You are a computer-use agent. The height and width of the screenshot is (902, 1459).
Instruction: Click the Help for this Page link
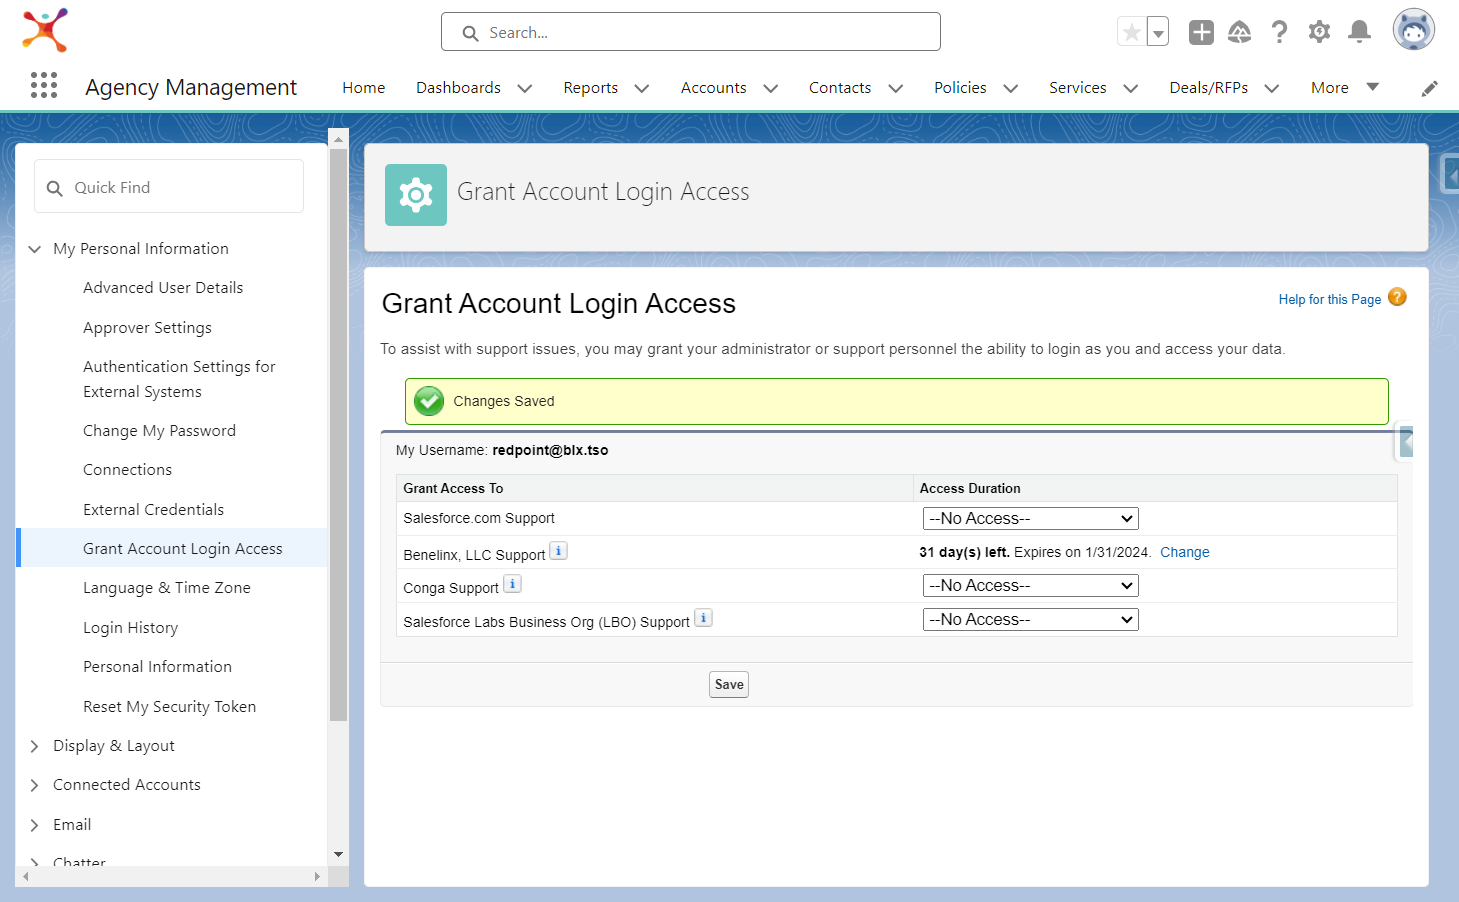[1329, 299]
